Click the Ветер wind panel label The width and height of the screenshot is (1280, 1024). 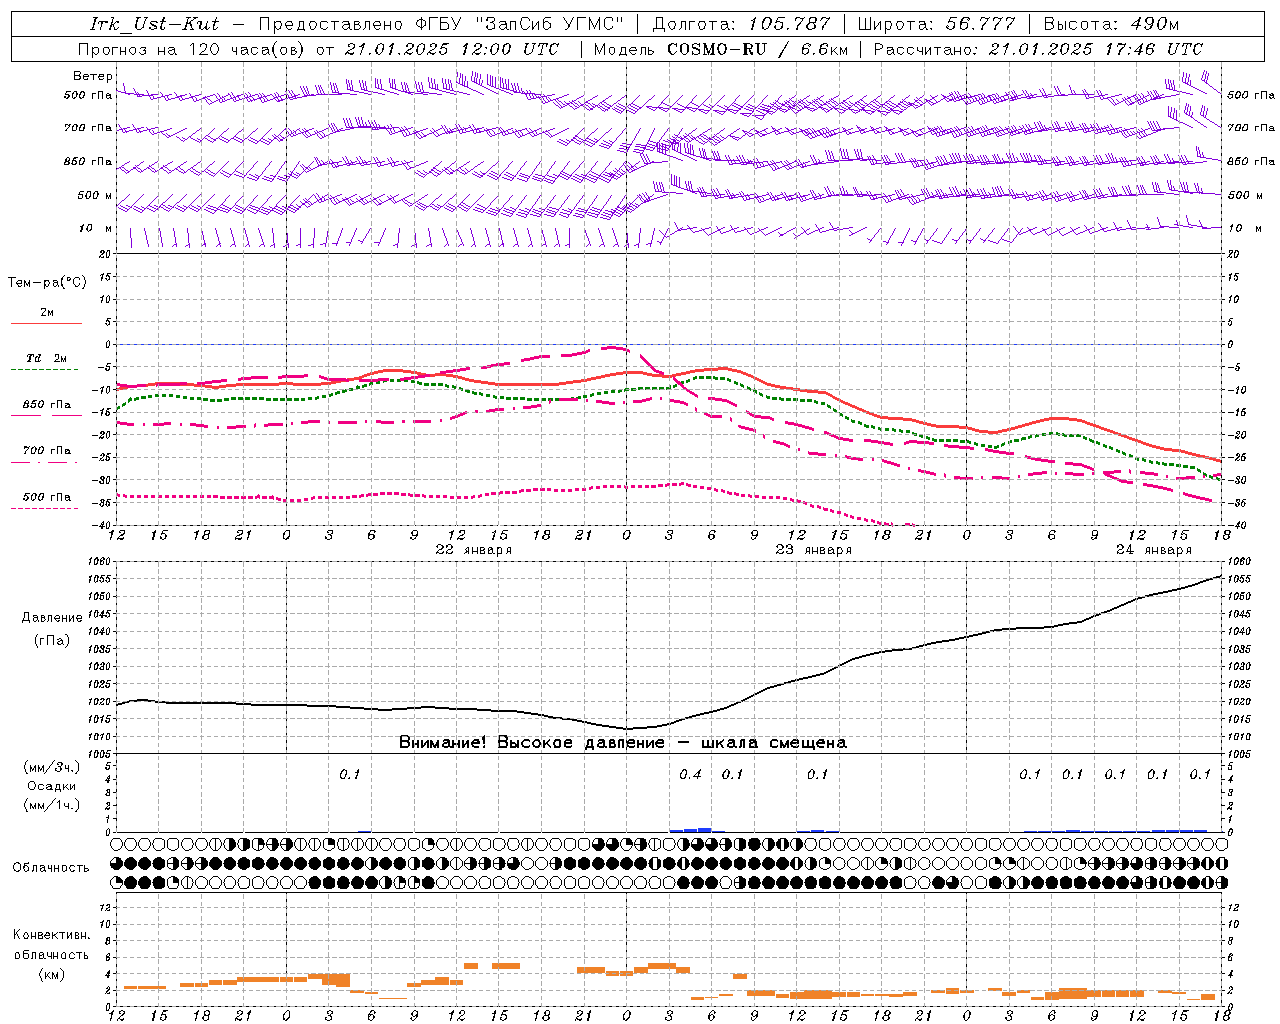click(x=93, y=76)
